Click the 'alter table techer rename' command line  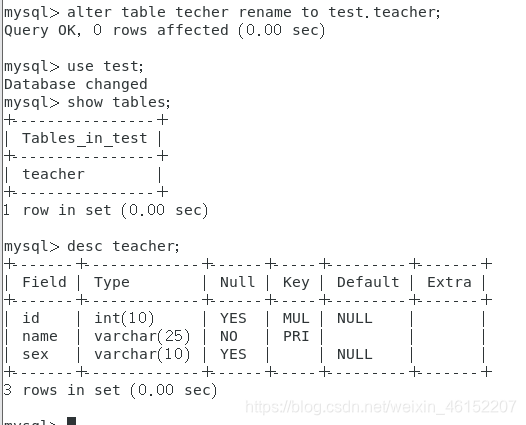(x=222, y=12)
